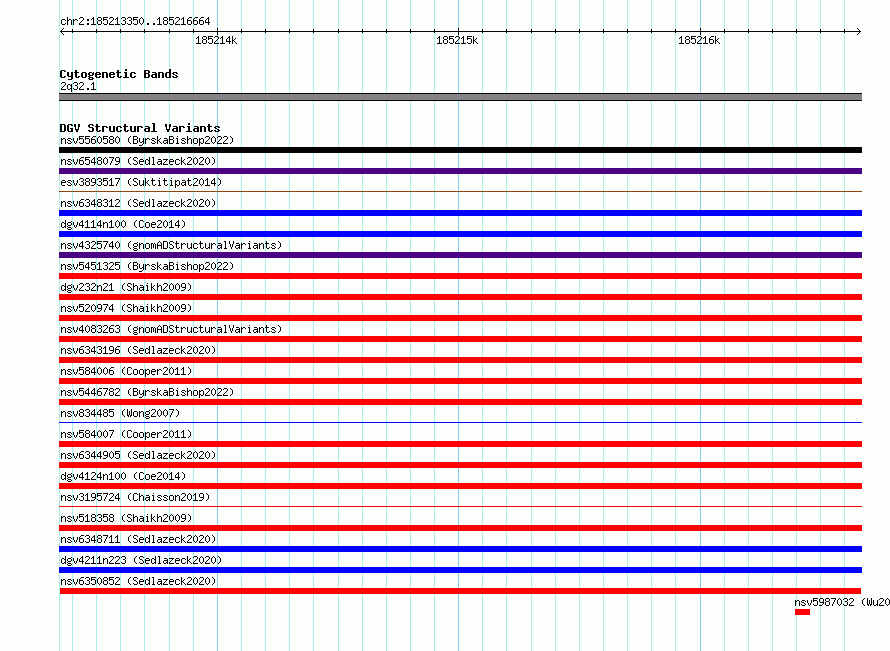Open dgv4211n223 (Sedlazeck2020) label
The image size is (890, 651).
141,560
